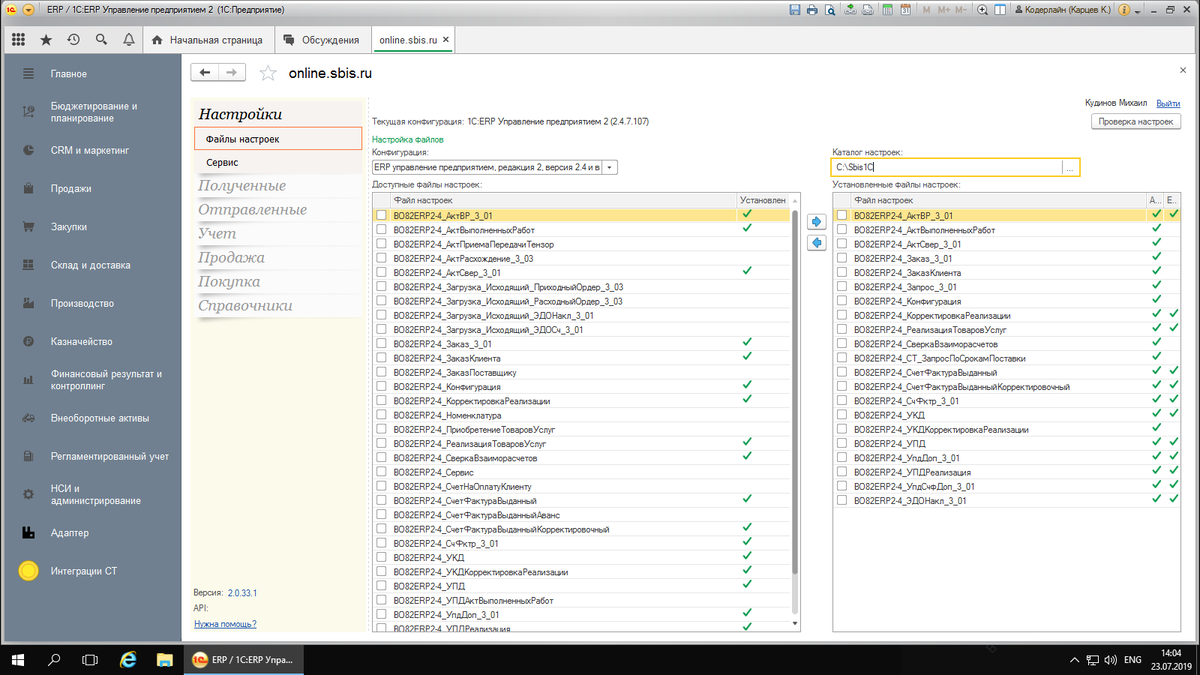Browse settings catalog with ellipsis button
This screenshot has height=675, width=1200.
tap(1070, 168)
